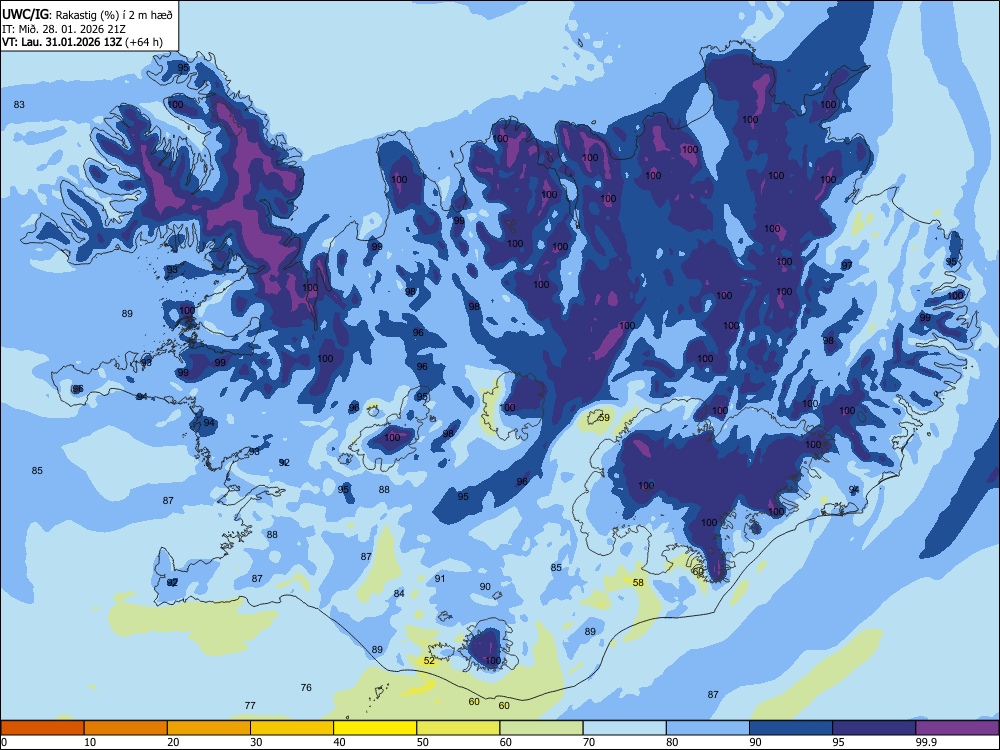
Task: Click the title line 'UWC/IG: Rakastig (%) í 2 m hæð'
Action: point(87,15)
